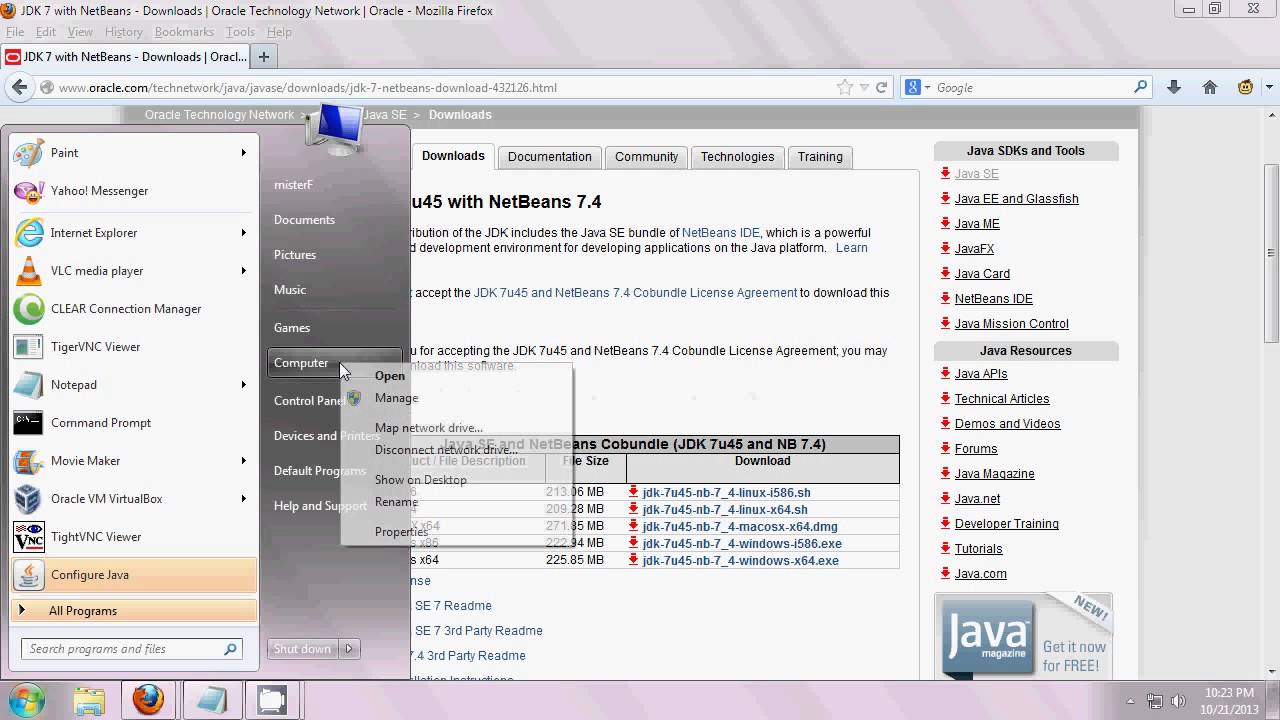Expand Movie Maker submenu arrow
Image resolution: width=1280 pixels, height=720 pixels.
[x=243, y=461]
